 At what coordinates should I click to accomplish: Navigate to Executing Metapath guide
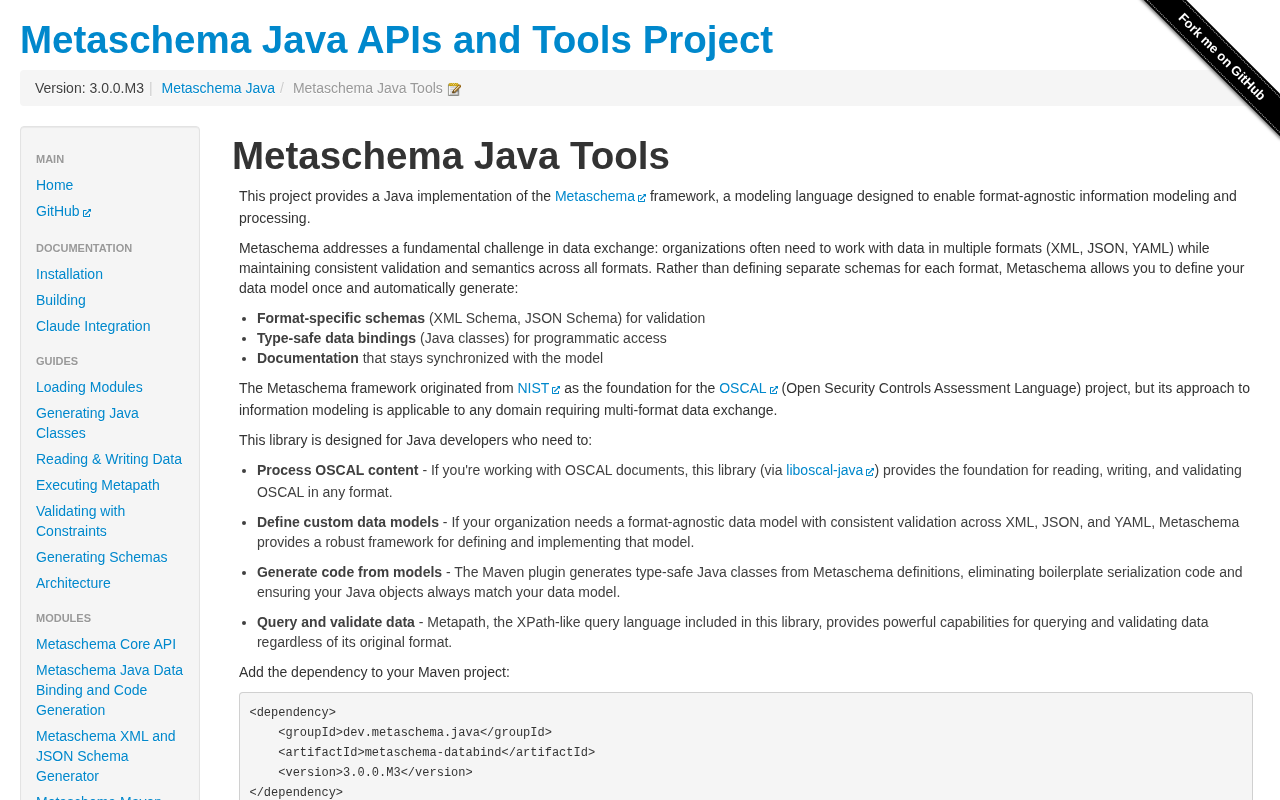point(98,485)
